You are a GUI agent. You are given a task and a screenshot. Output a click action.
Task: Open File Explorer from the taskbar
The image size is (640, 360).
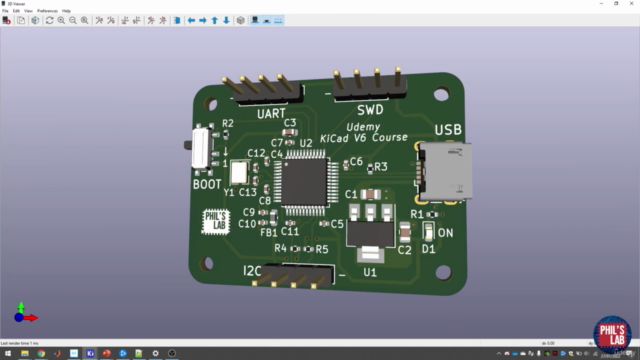pyautogui.click(x=25, y=353)
